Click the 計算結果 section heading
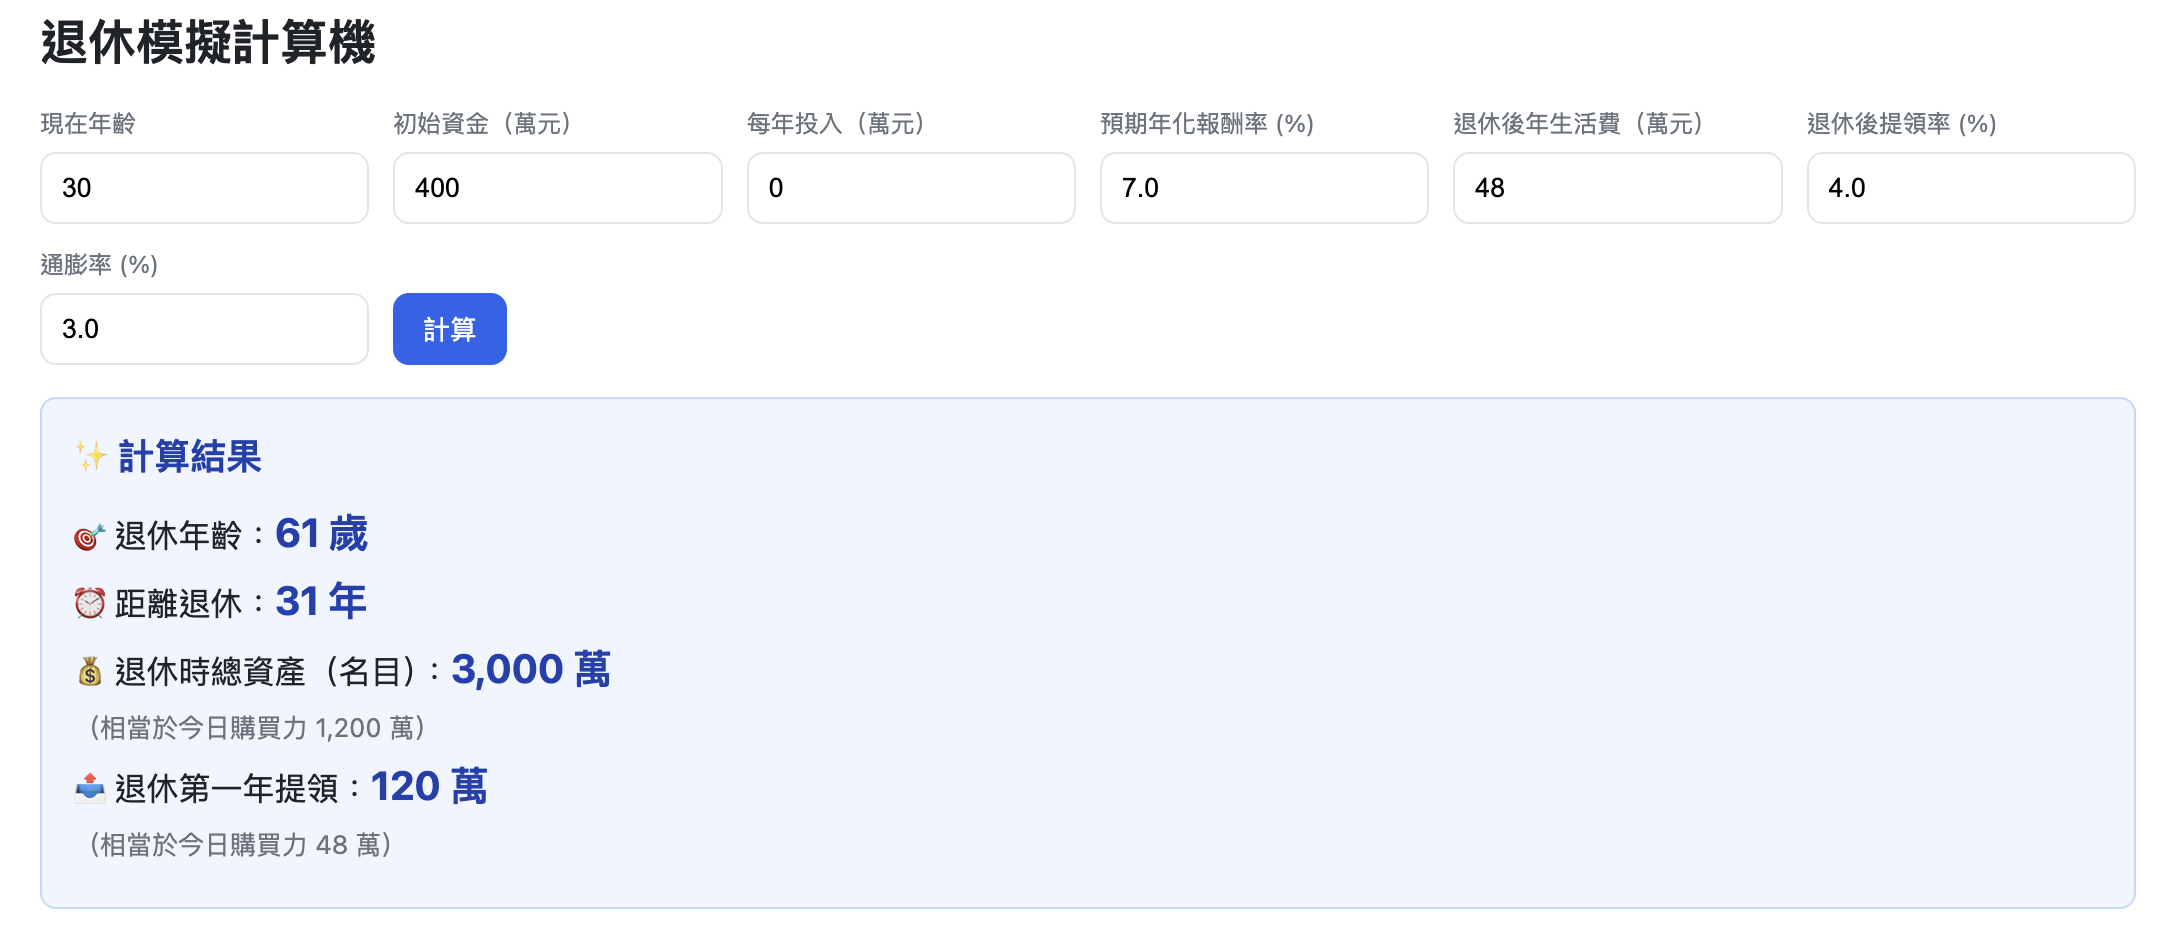Image resolution: width=2158 pixels, height=928 pixels. tap(189, 457)
